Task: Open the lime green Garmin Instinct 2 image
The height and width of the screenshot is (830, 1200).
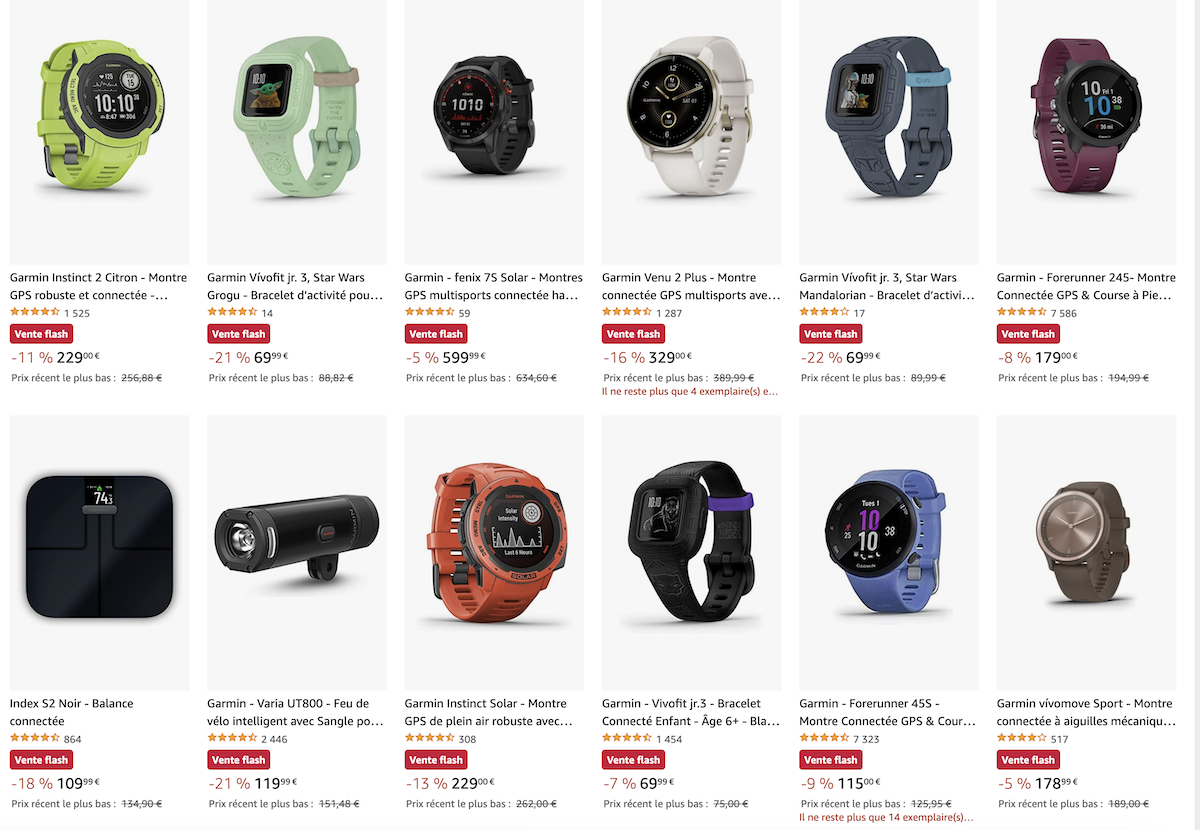Action: pyautogui.click(x=99, y=130)
